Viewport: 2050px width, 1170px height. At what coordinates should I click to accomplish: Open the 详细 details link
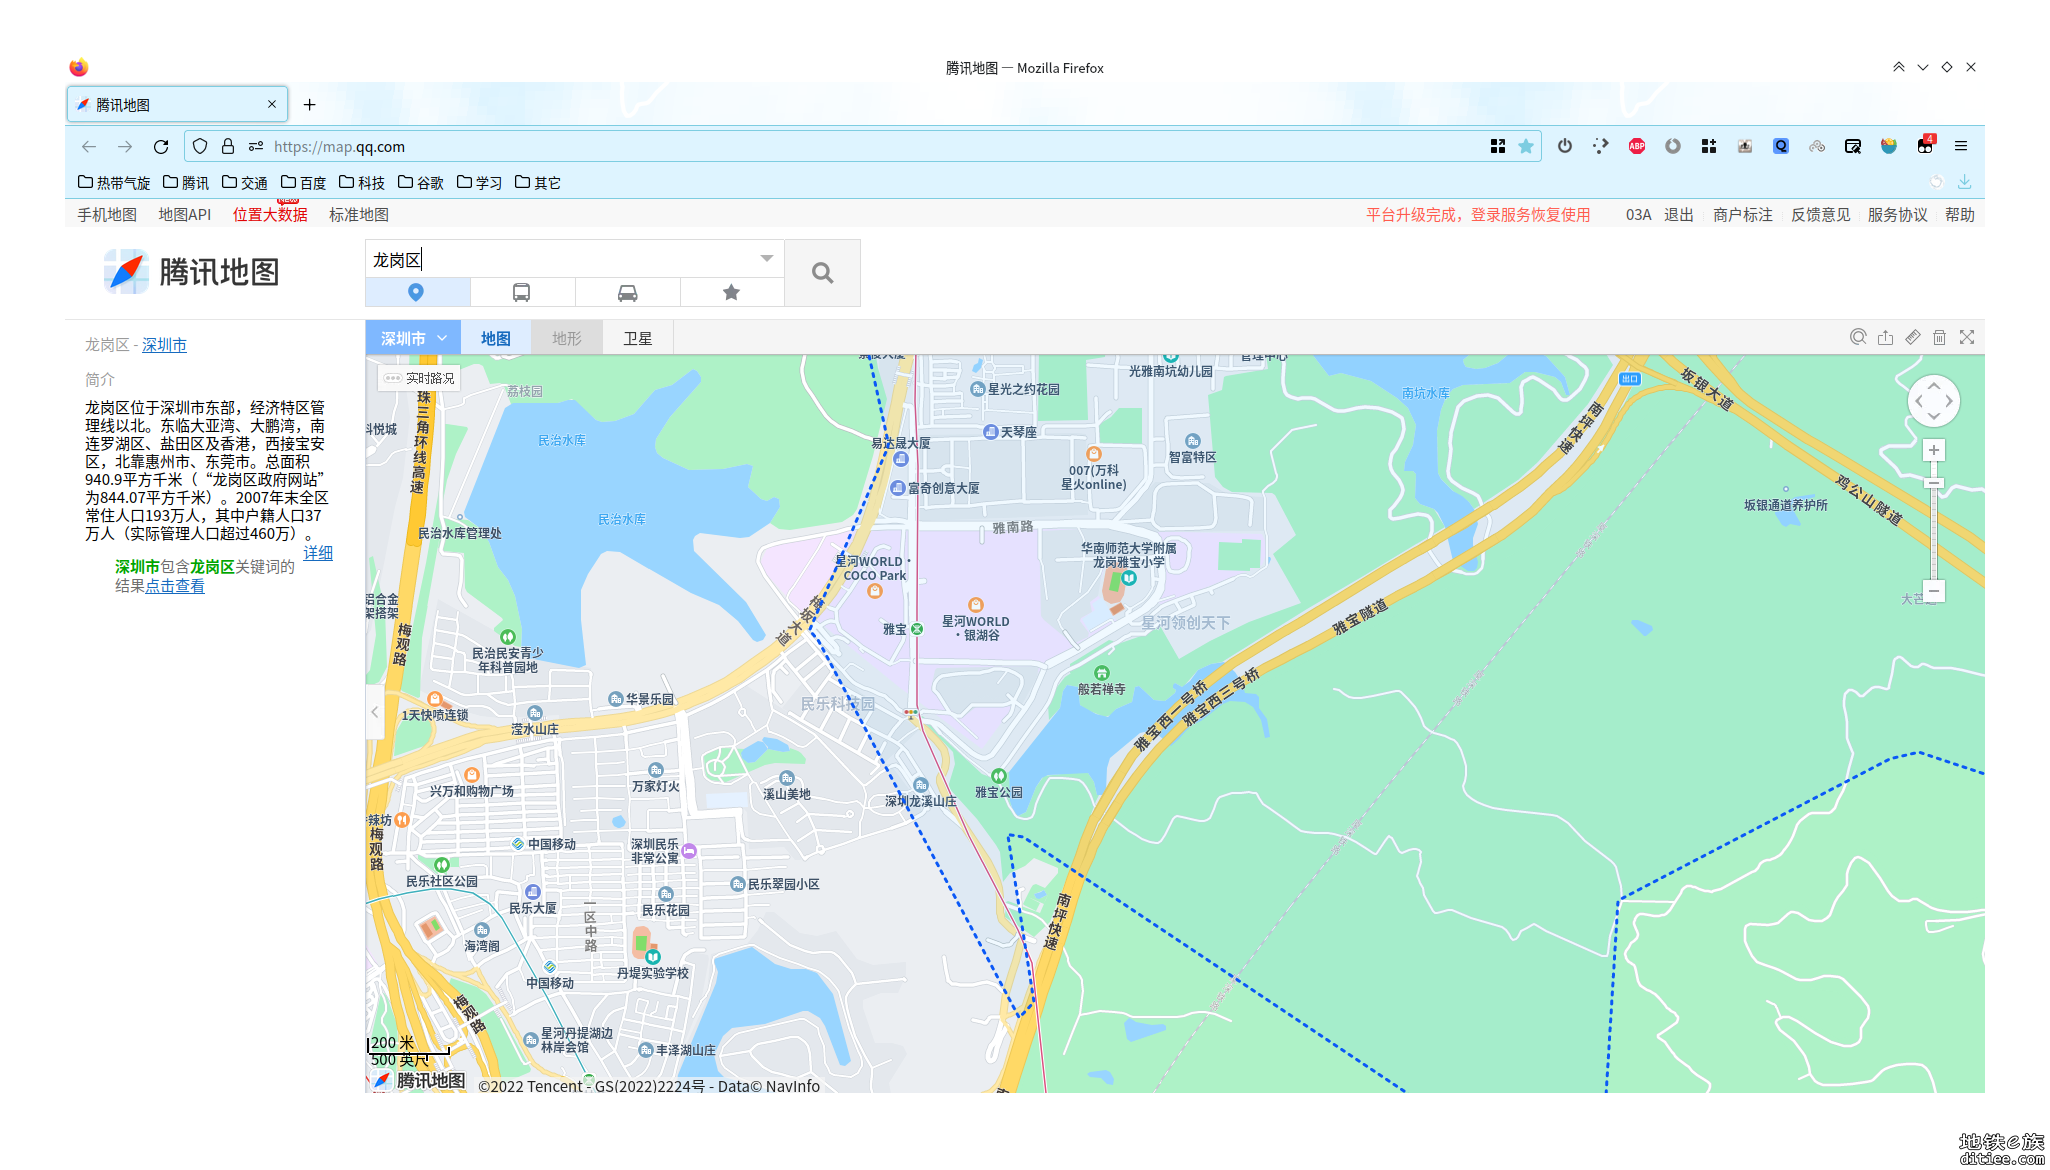tap(318, 553)
